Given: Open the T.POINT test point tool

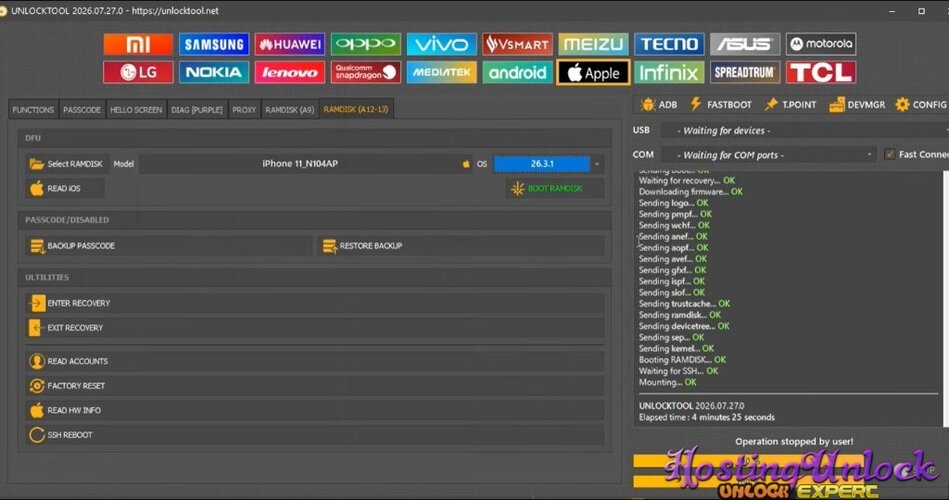Looking at the screenshot, I should (x=790, y=105).
